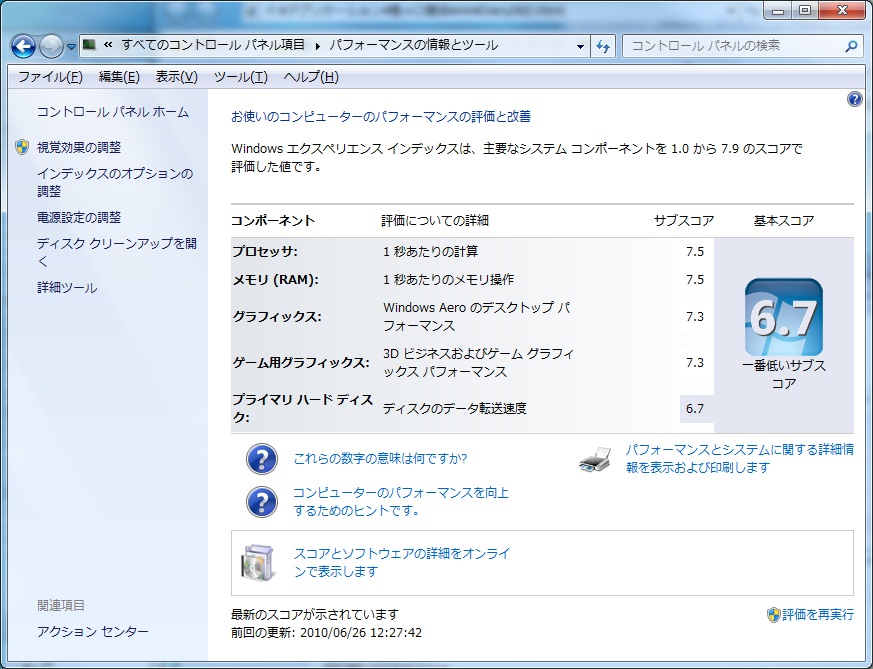Open インデックスのオプションの調整 link
The height and width of the screenshot is (669, 873).
click(115, 182)
